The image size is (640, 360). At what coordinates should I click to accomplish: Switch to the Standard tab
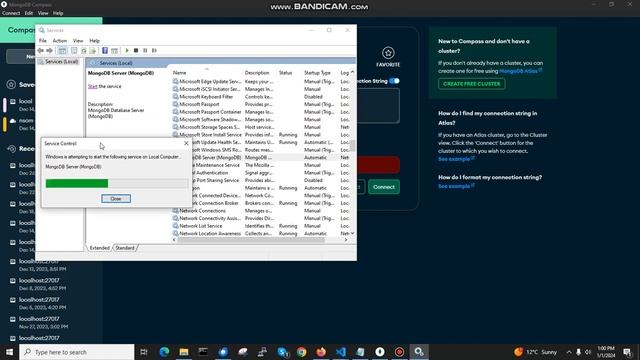(x=125, y=248)
